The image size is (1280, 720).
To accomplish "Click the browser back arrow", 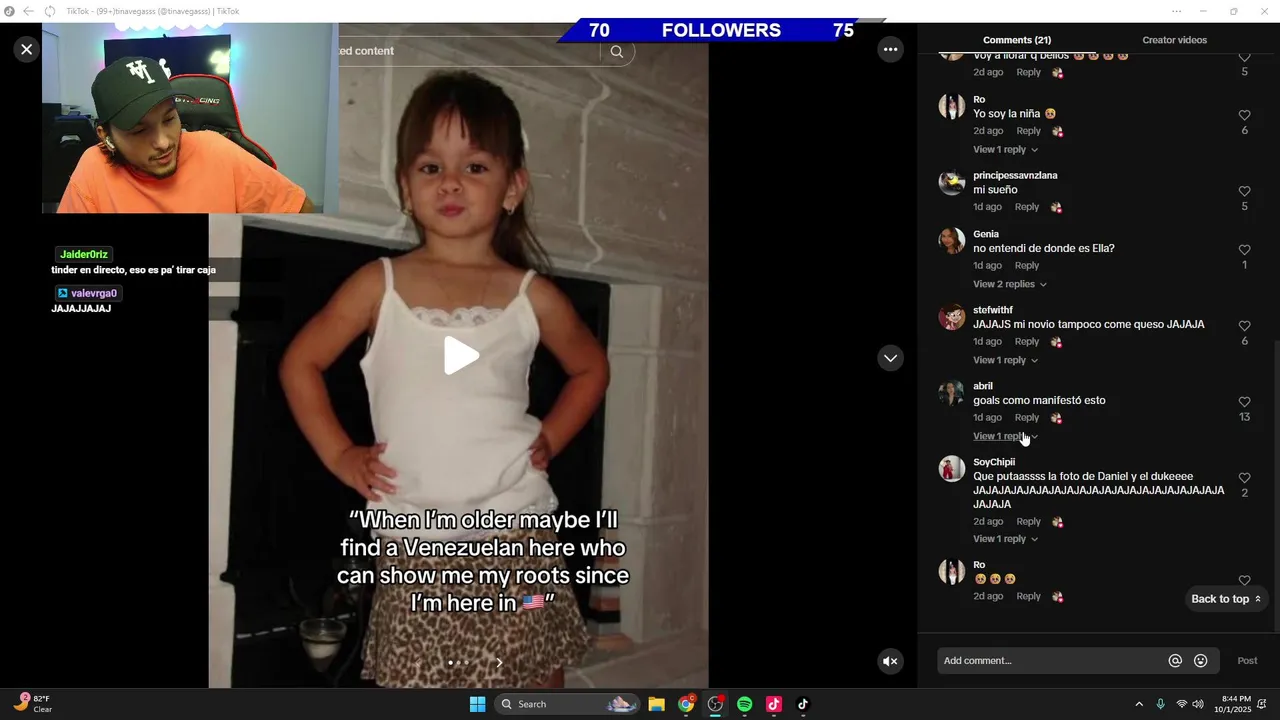I will 28,11.
